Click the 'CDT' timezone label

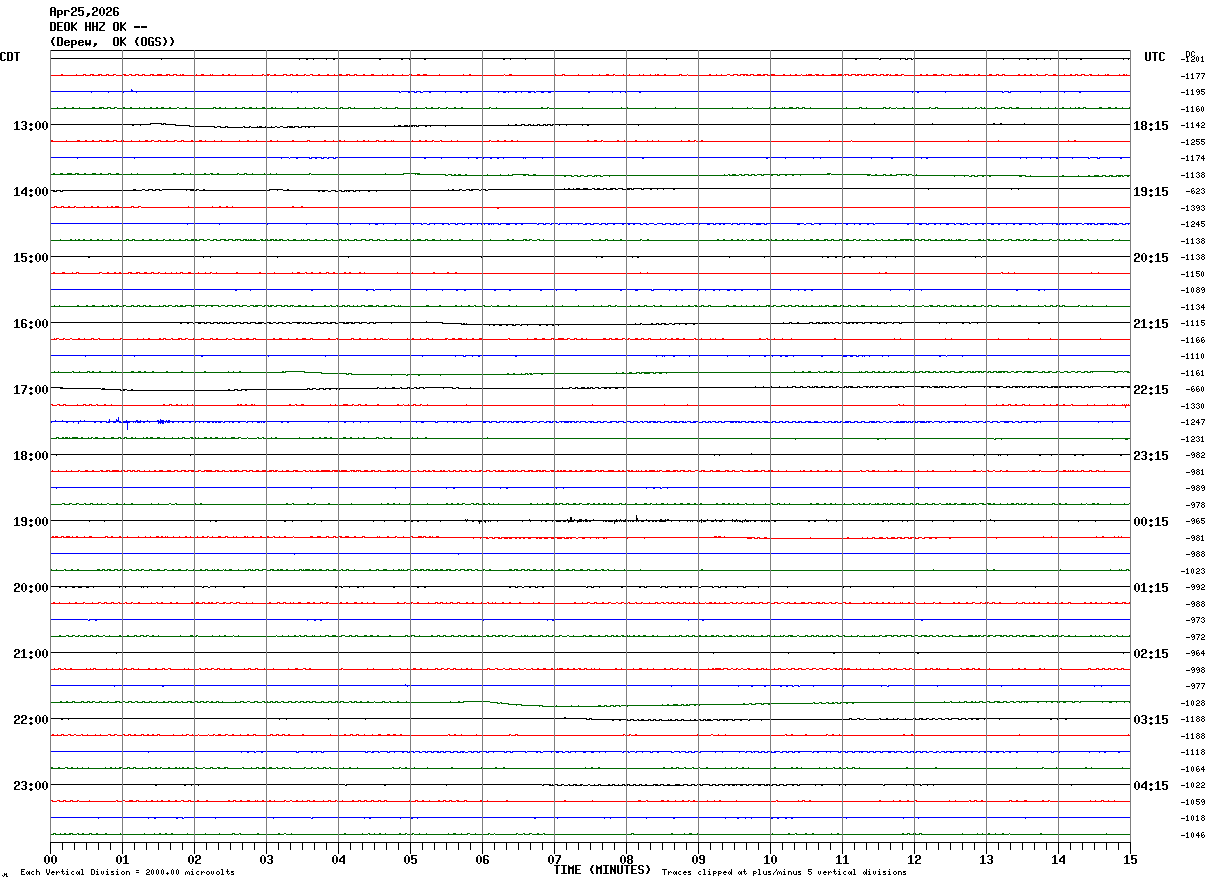pos(10,57)
